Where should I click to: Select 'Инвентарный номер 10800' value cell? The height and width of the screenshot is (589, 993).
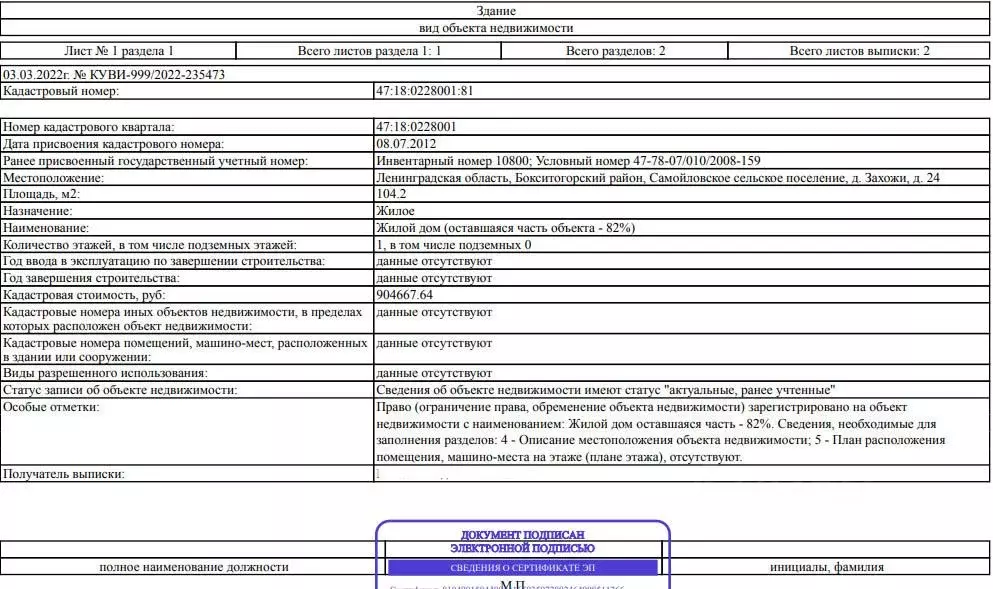pyautogui.click(x=681, y=161)
